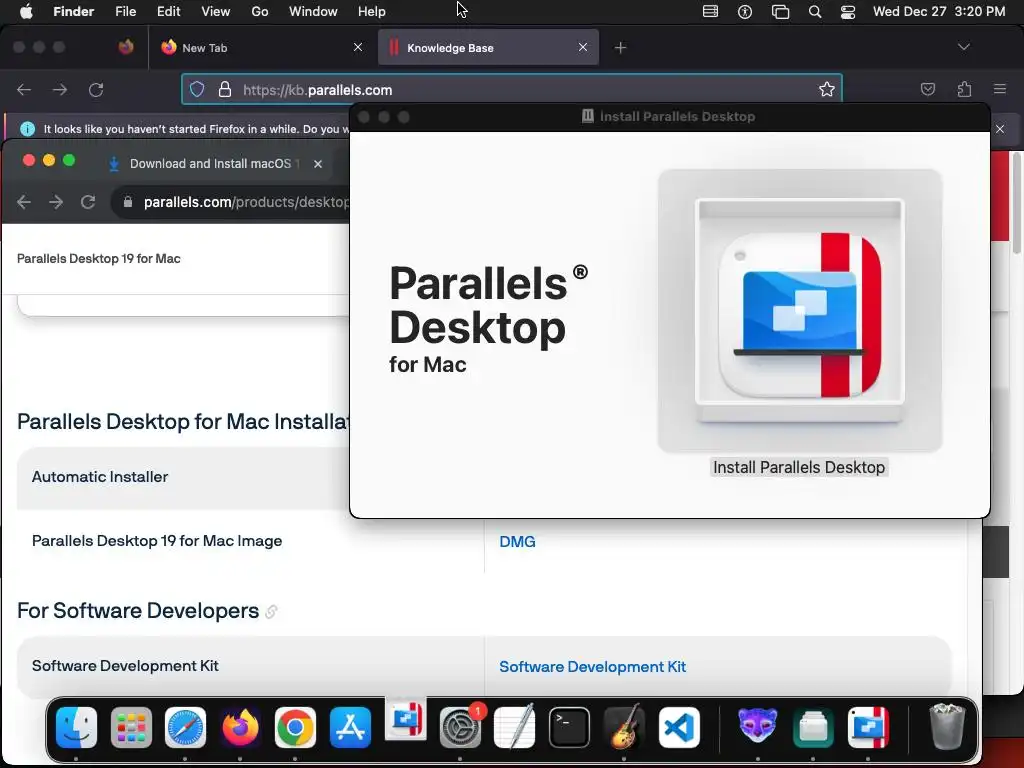Click Firefox tracking protection shield icon
Screen dimensions: 1024x768
[197, 89]
